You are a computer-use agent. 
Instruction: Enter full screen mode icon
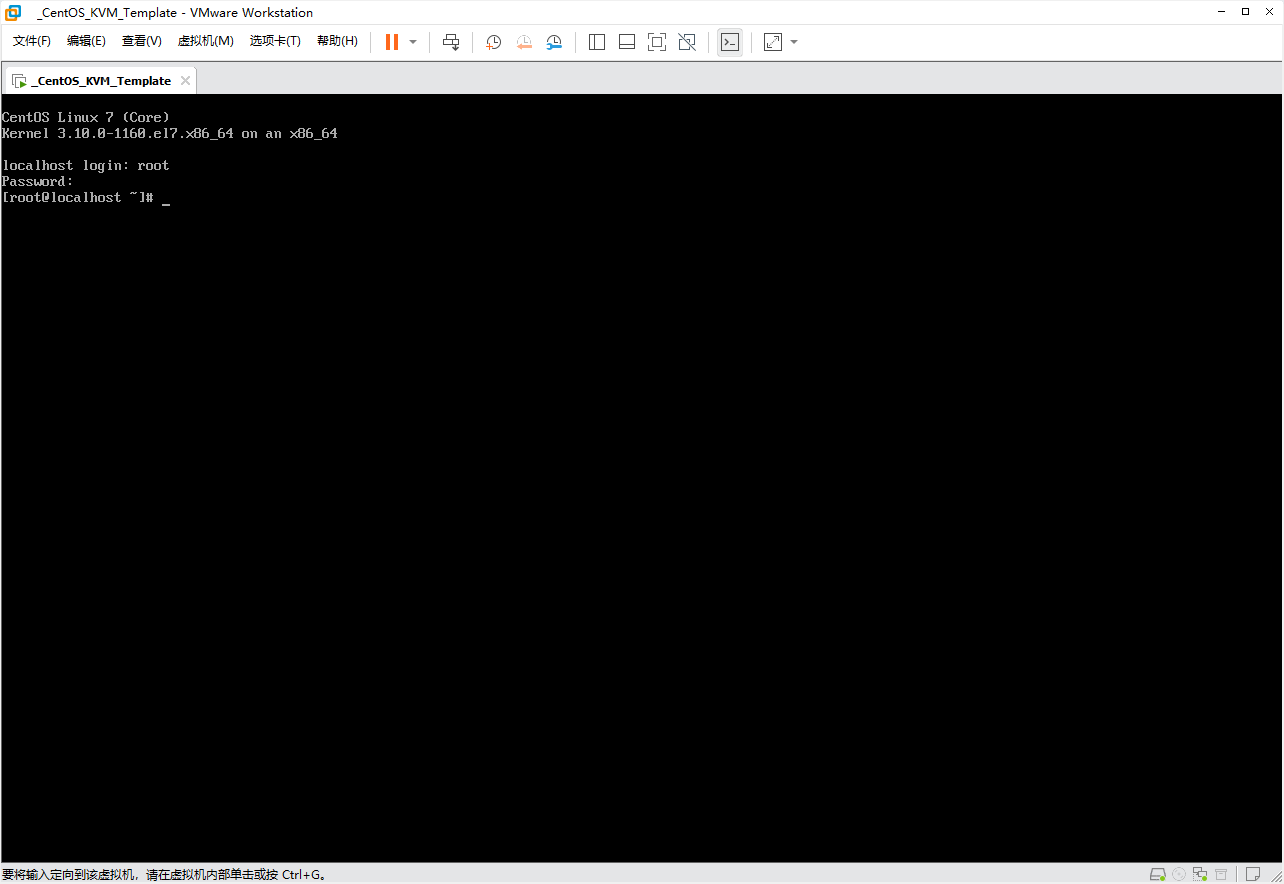(x=657, y=42)
